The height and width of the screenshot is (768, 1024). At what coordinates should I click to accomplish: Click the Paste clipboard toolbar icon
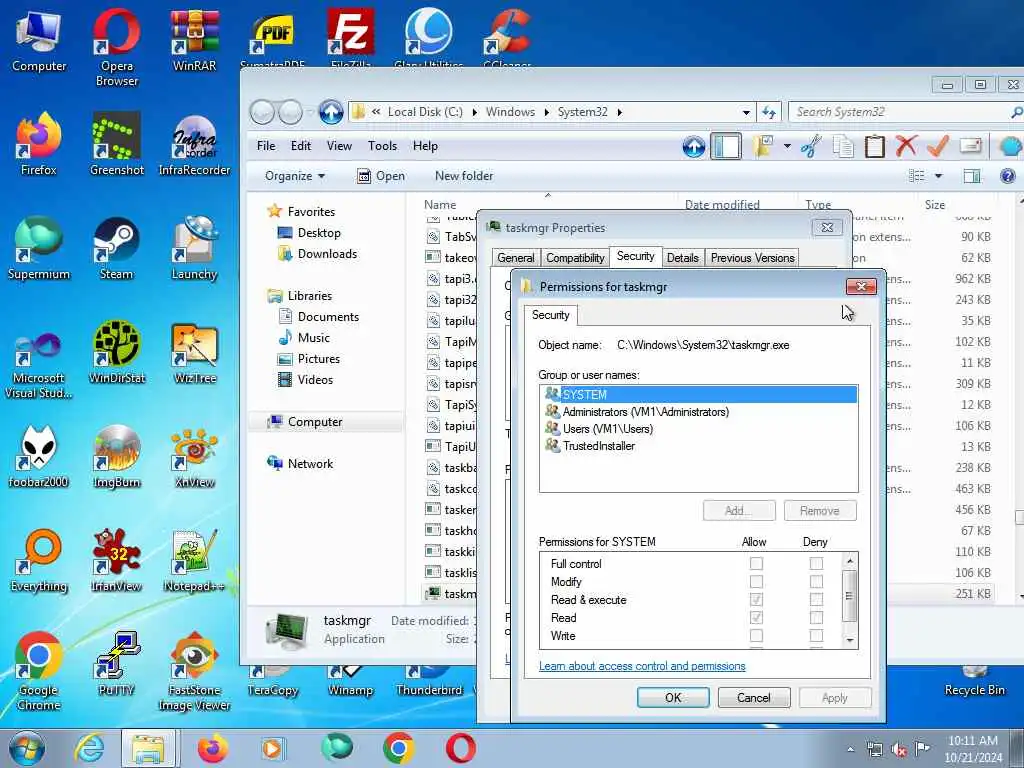click(x=874, y=146)
